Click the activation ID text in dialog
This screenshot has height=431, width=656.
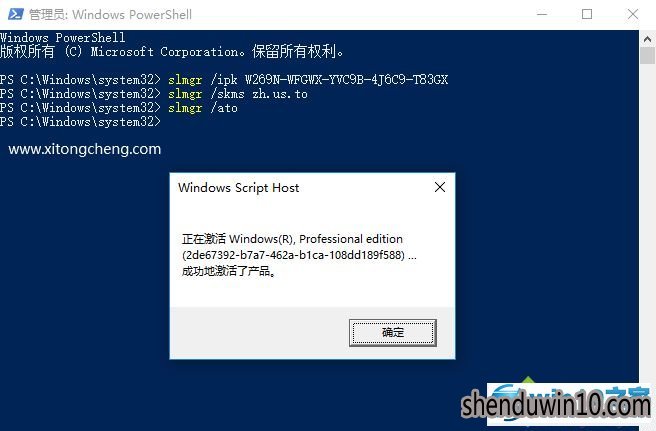pos(294,255)
